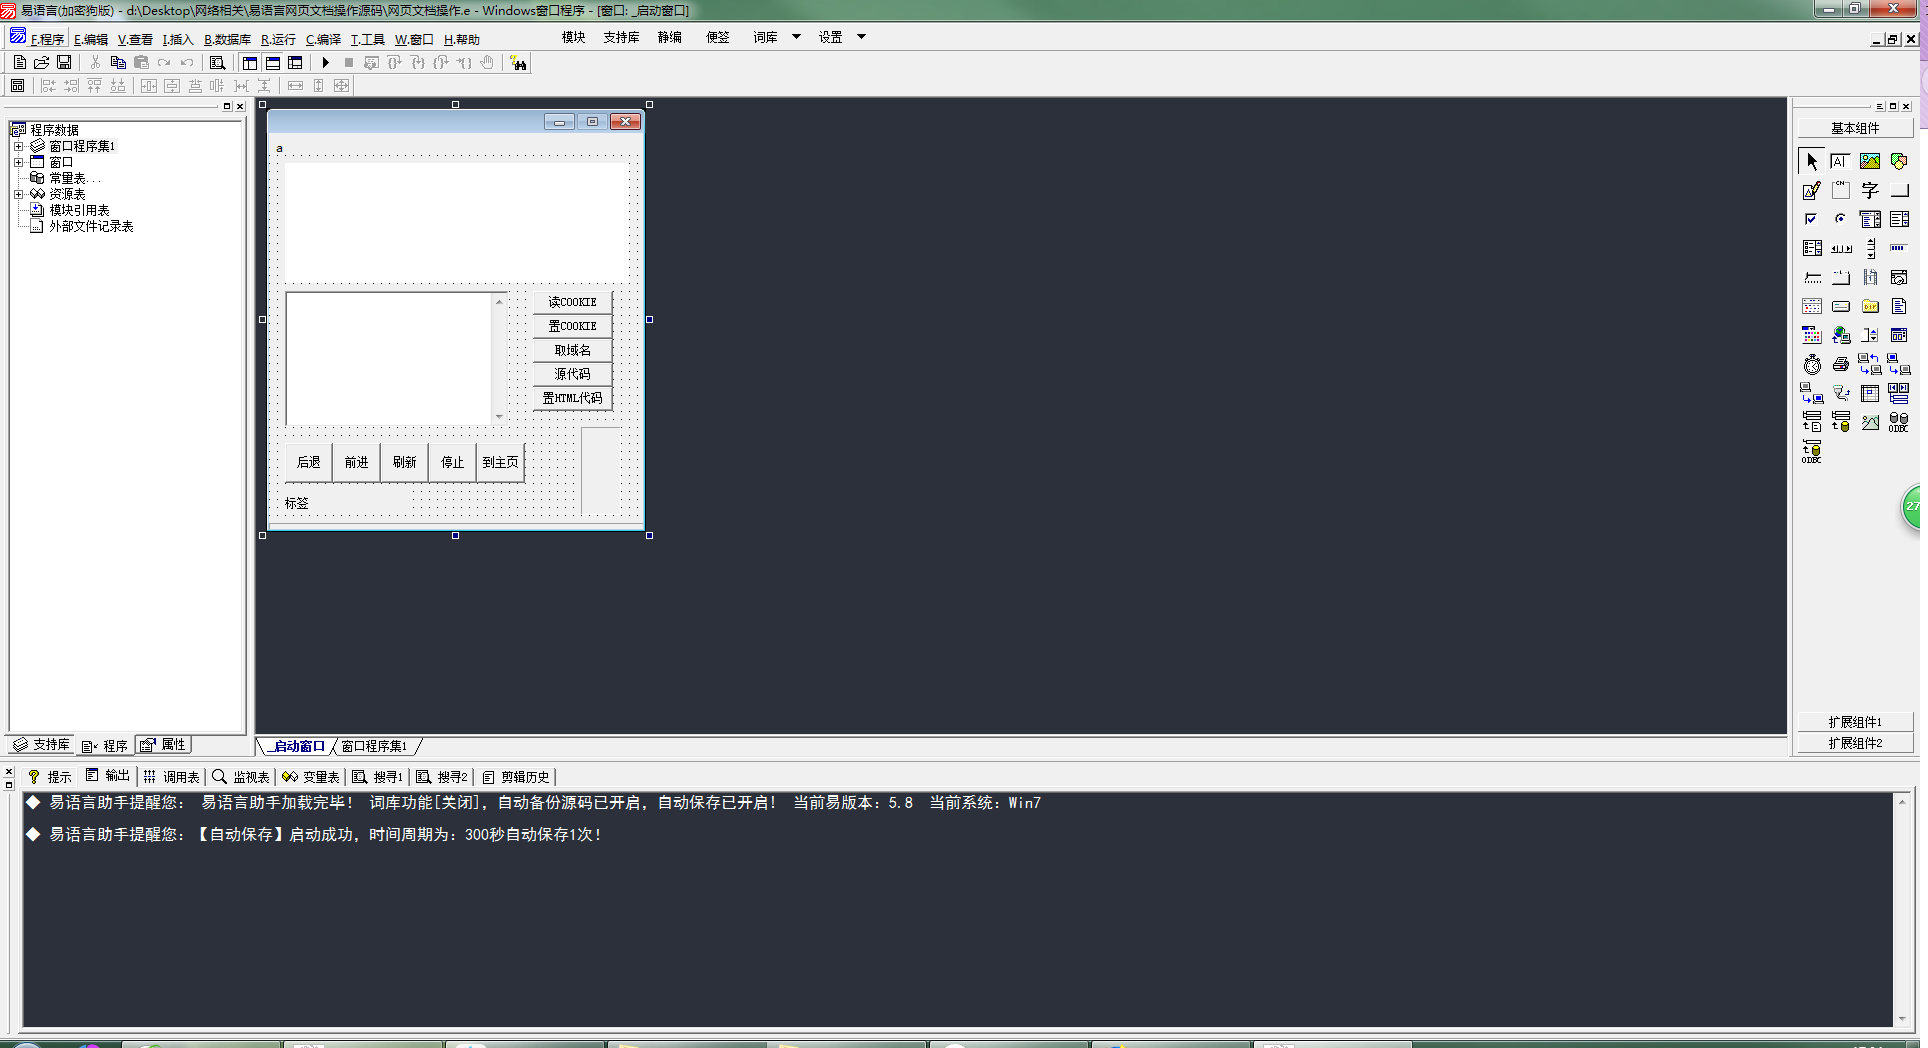
Task: Click the binoculars search help icon
Action: [x=518, y=63]
